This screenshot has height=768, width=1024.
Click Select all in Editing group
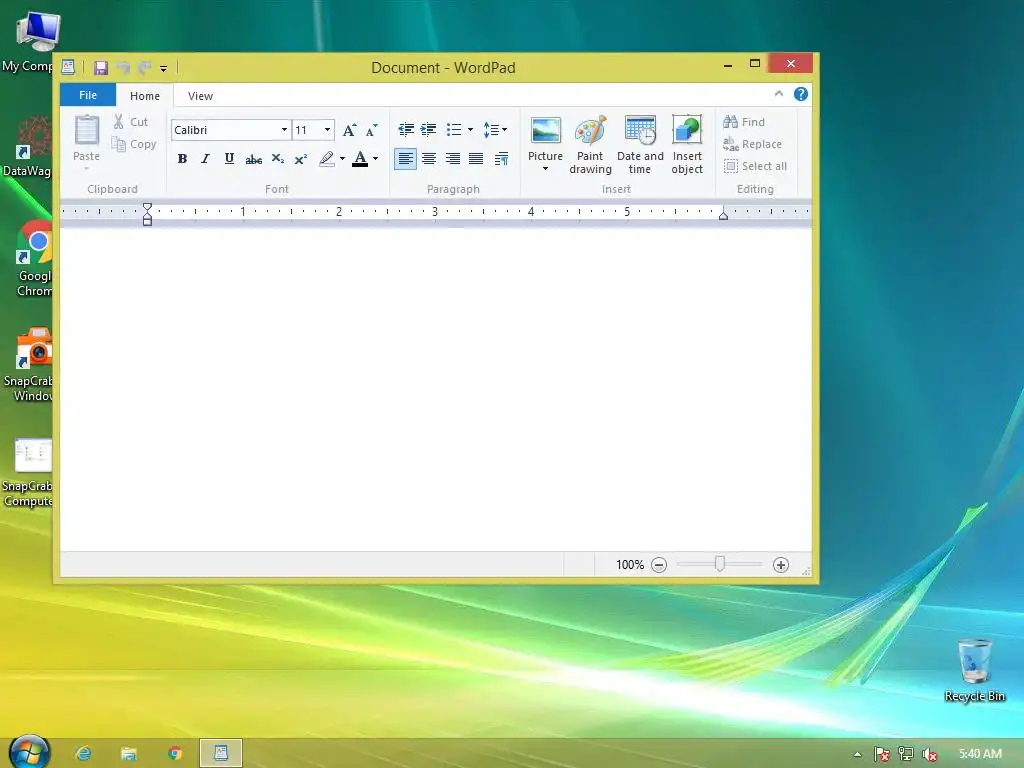pos(755,166)
